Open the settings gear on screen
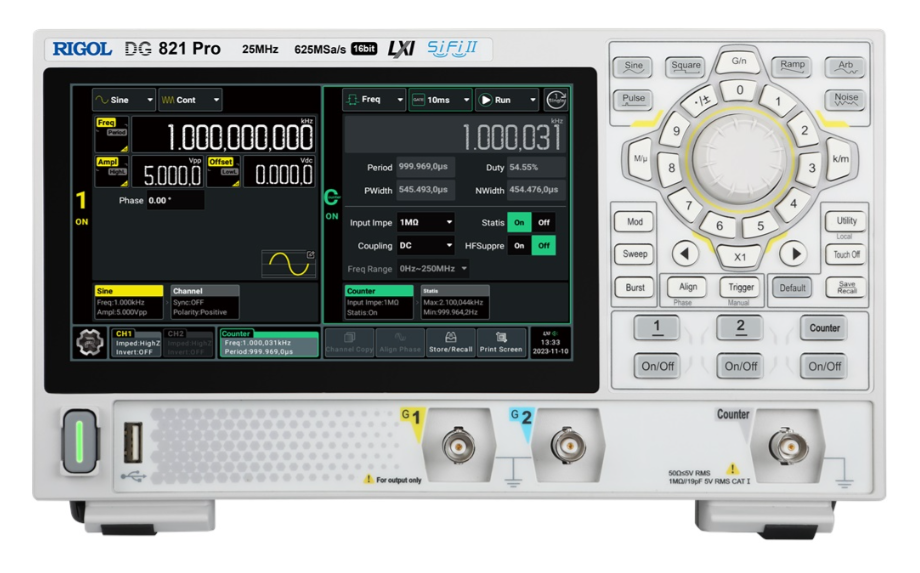Image resolution: width=920 pixels, height=573 pixels. (x=88, y=342)
